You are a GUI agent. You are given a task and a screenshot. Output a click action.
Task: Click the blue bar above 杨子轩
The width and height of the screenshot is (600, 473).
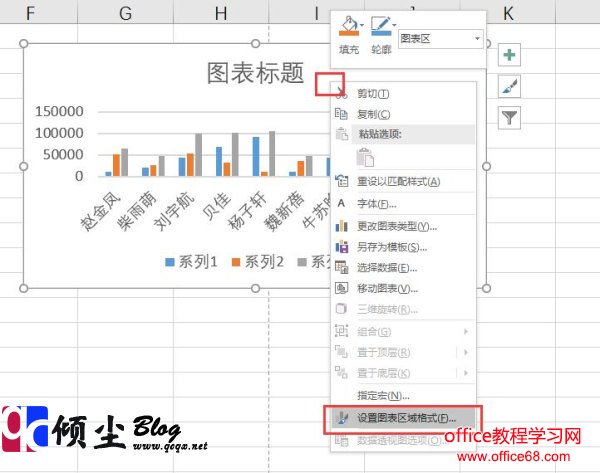pyautogui.click(x=256, y=157)
